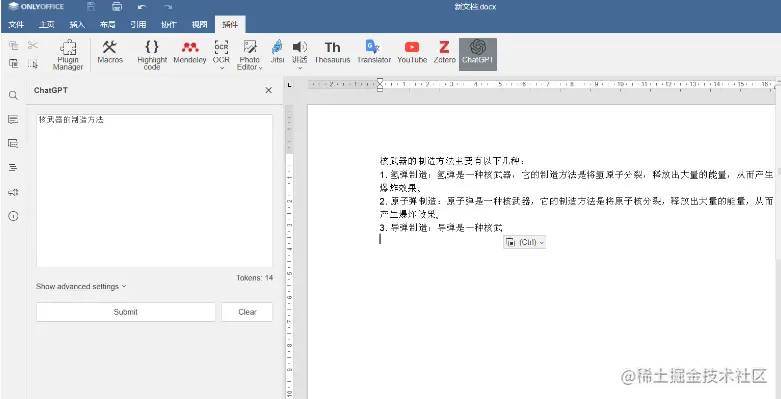Click the Select all icon
Screen dimensions: 781x399
point(33,63)
